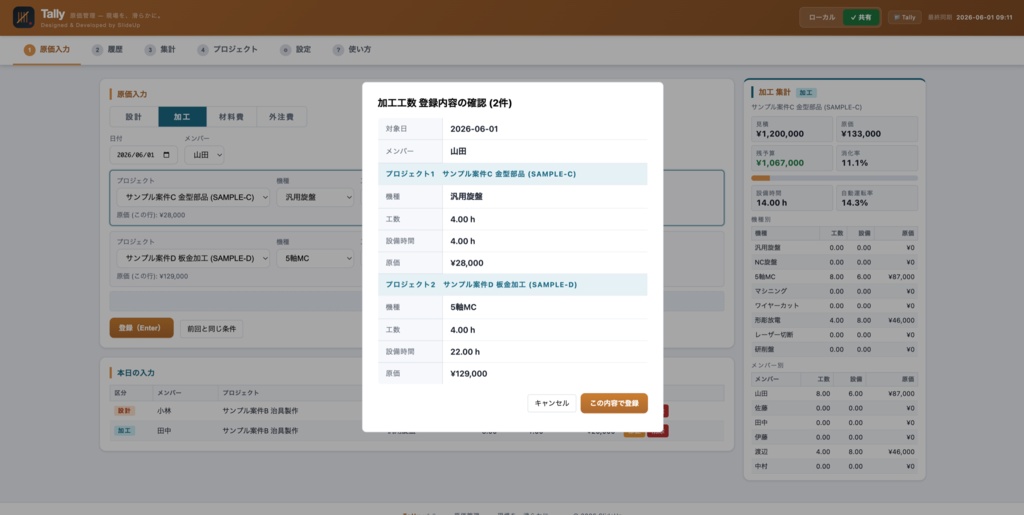Screen dimensions: 1024x515
Task: Click the 自動運転率 14.3% card
Action: tap(877, 198)
